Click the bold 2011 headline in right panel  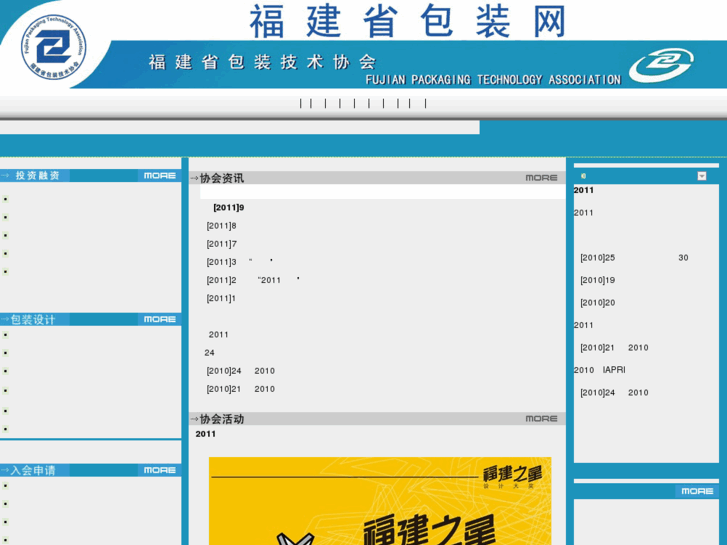click(583, 190)
